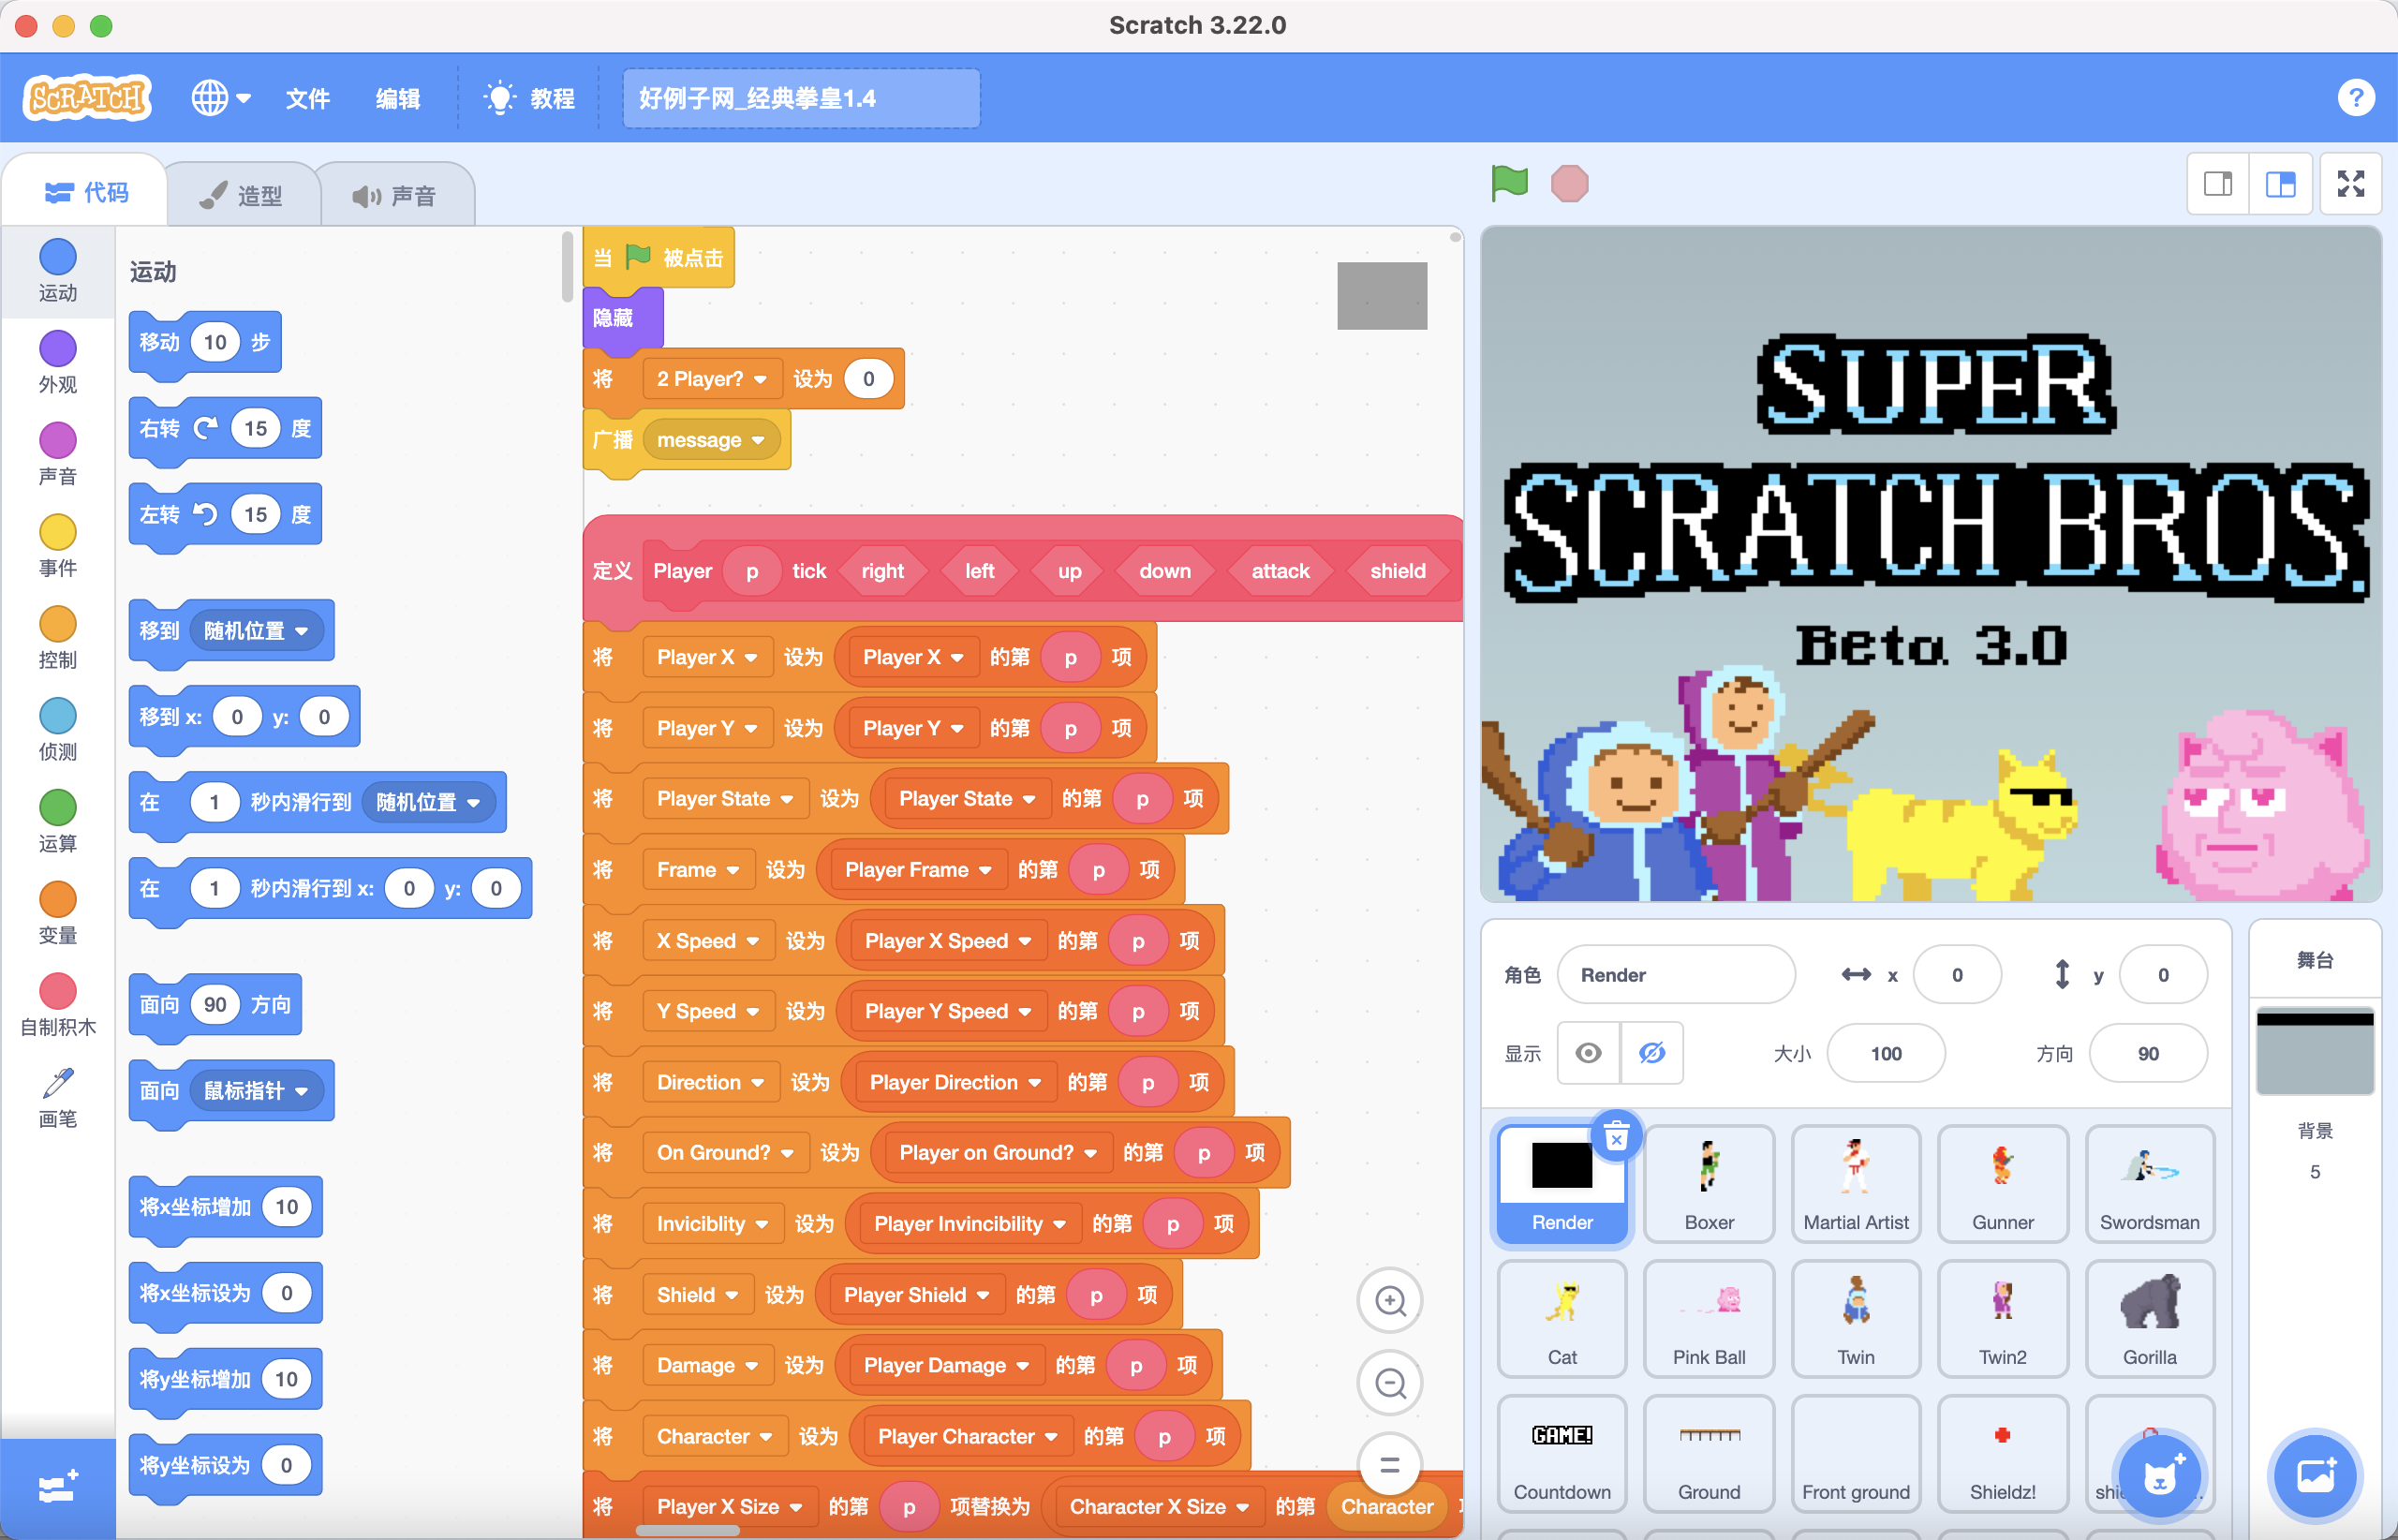
Task: Click the 移动 10 步 motion block
Action: coord(205,343)
